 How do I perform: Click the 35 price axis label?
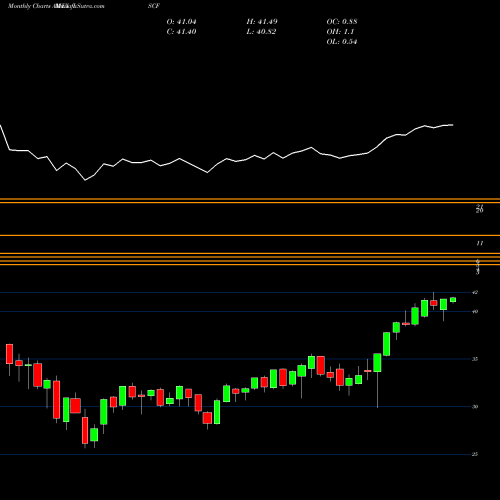click(x=475, y=359)
